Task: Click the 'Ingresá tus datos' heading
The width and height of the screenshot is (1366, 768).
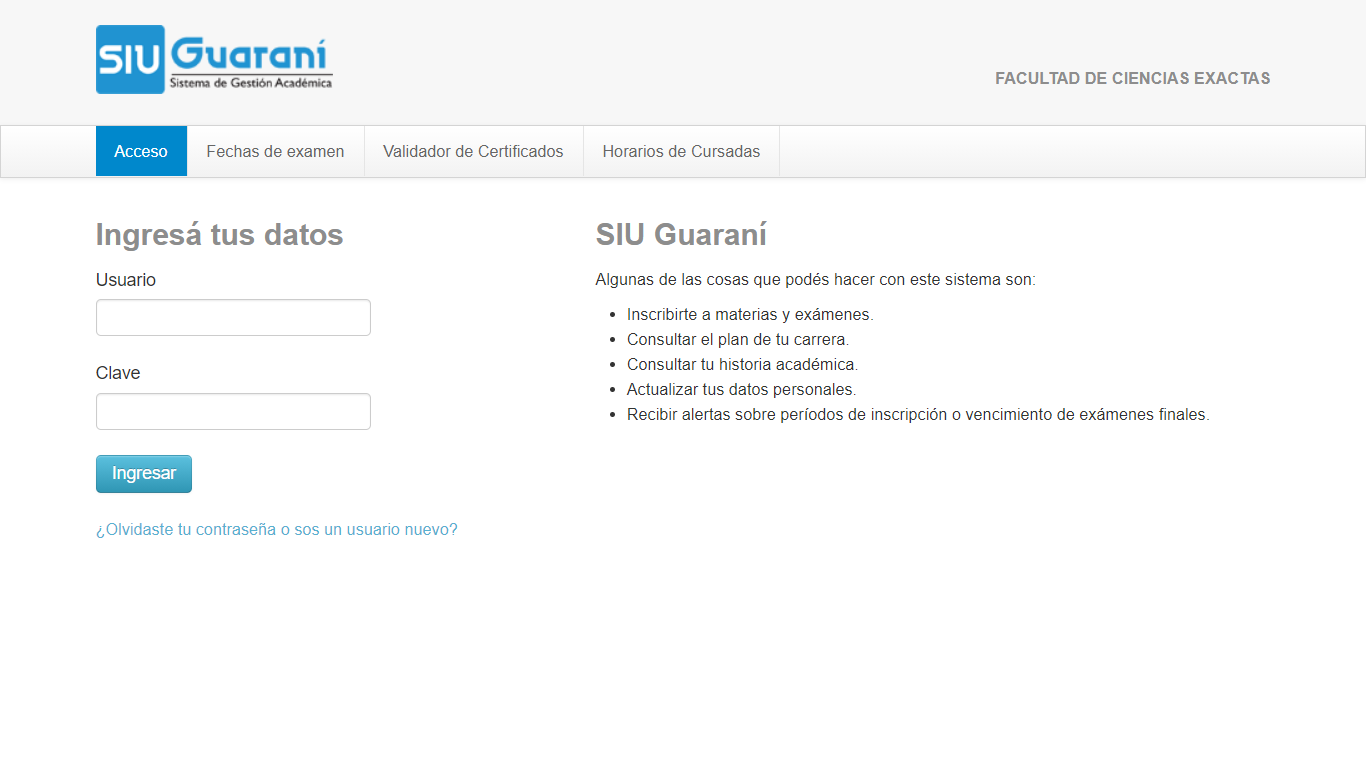Action: click(220, 235)
